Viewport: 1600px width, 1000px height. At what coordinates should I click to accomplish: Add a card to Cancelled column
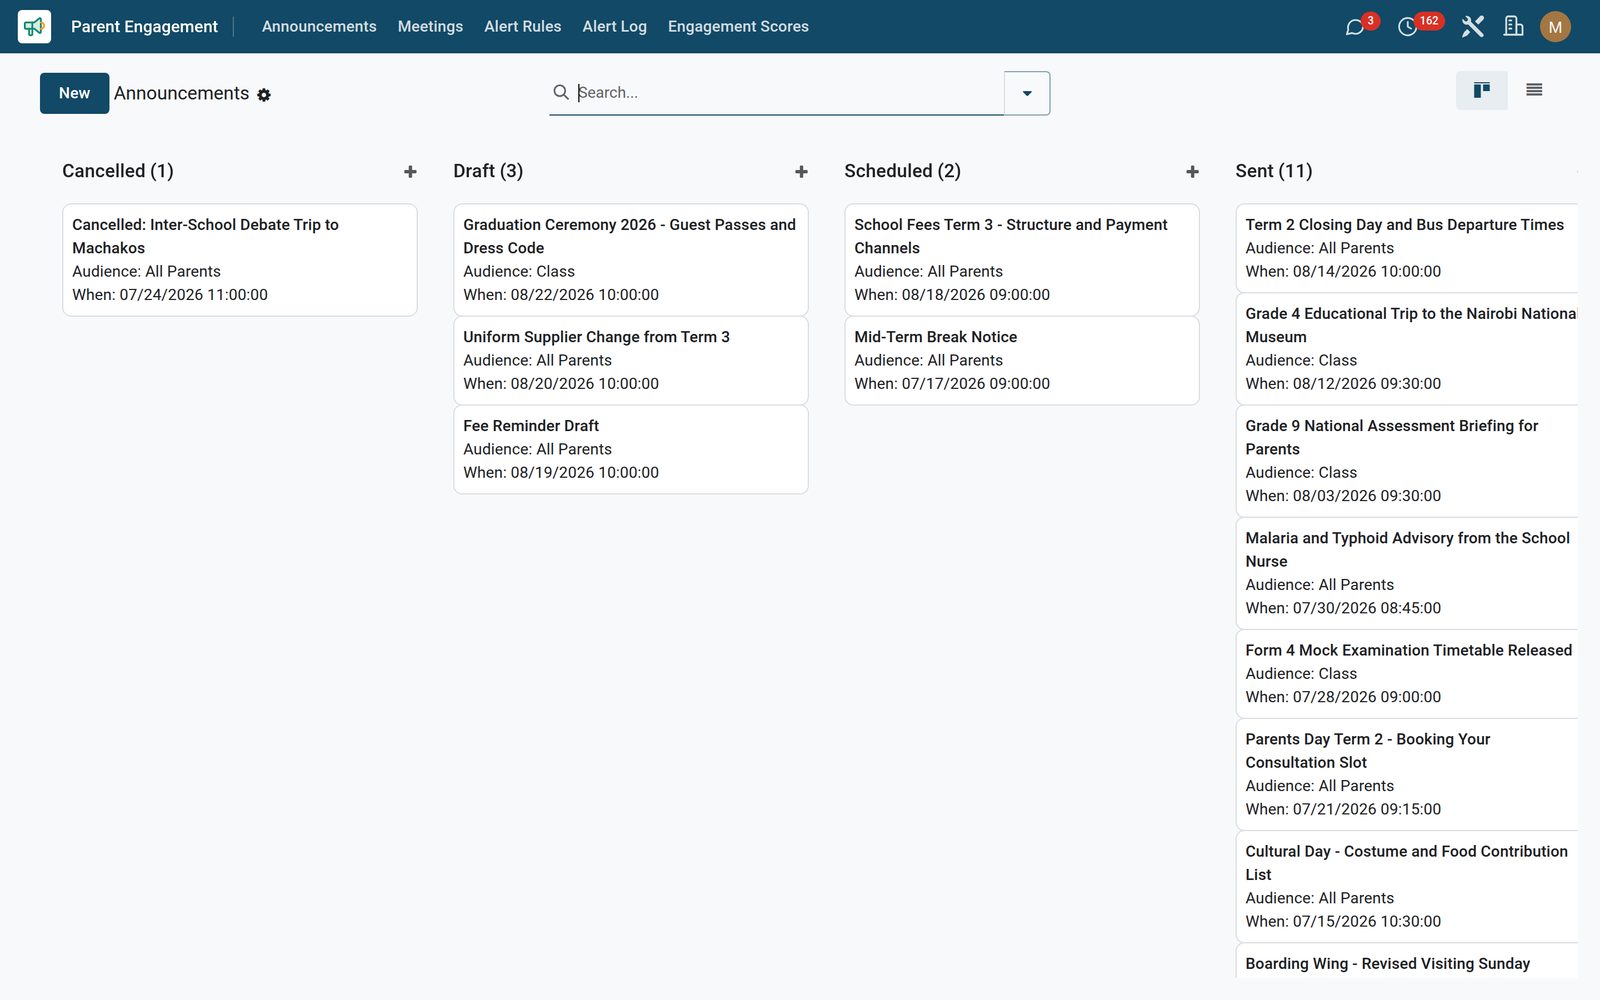410,172
